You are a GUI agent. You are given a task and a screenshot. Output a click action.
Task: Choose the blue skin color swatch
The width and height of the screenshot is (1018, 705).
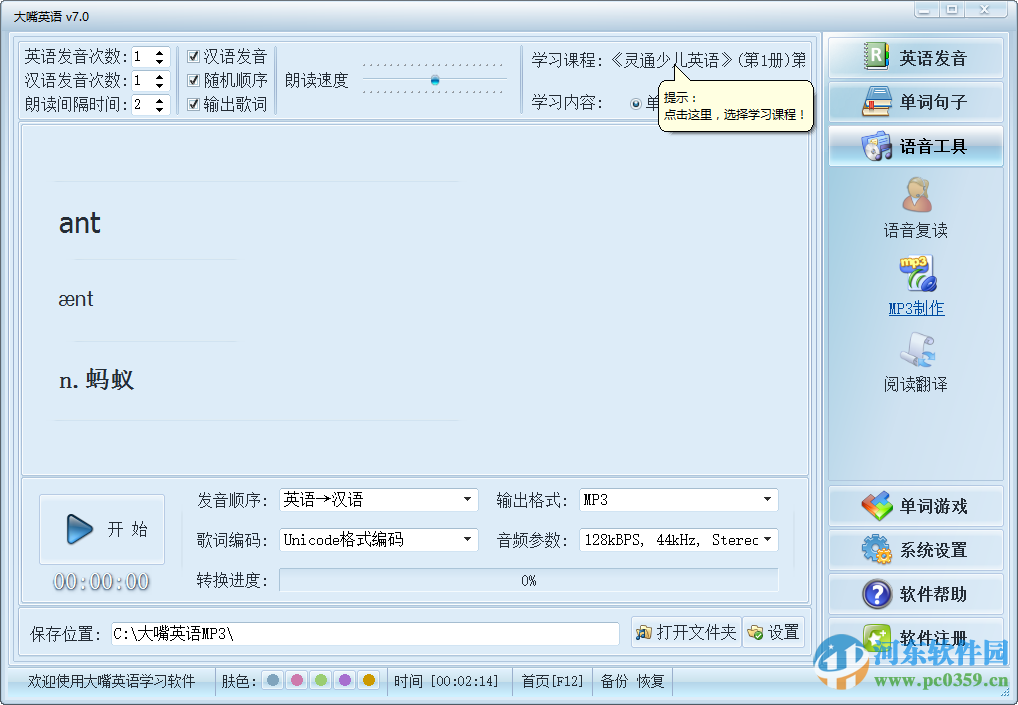[273, 680]
